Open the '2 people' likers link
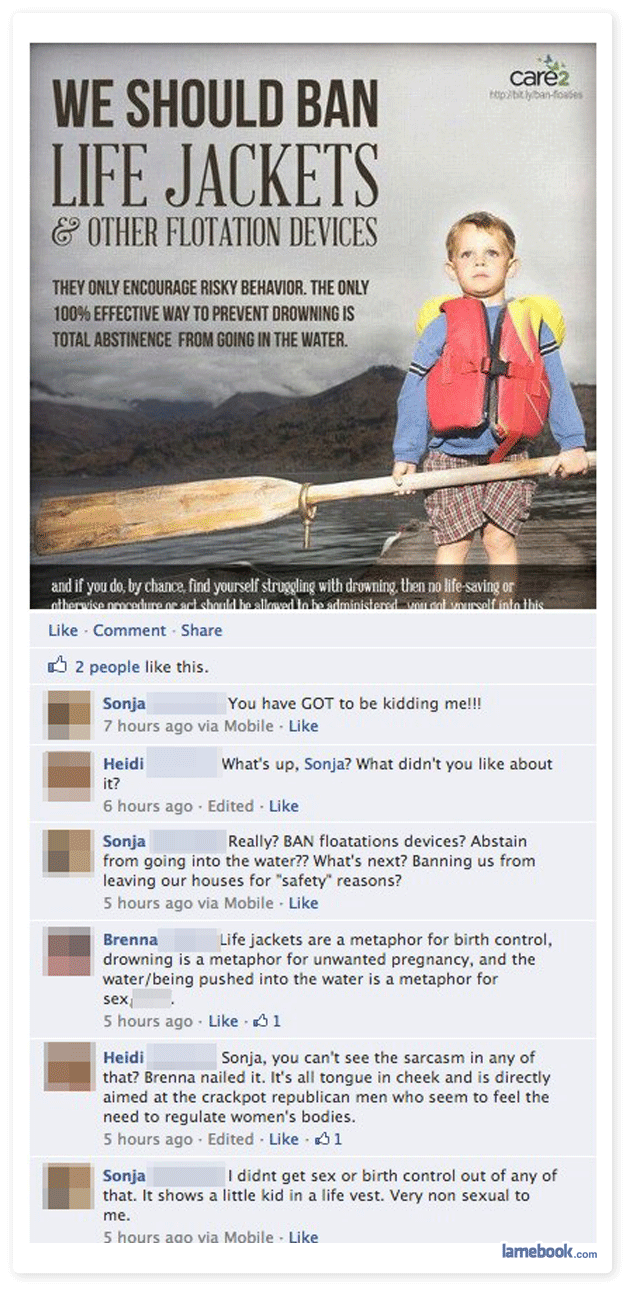The image size is (630, 1291). [107, 667]
